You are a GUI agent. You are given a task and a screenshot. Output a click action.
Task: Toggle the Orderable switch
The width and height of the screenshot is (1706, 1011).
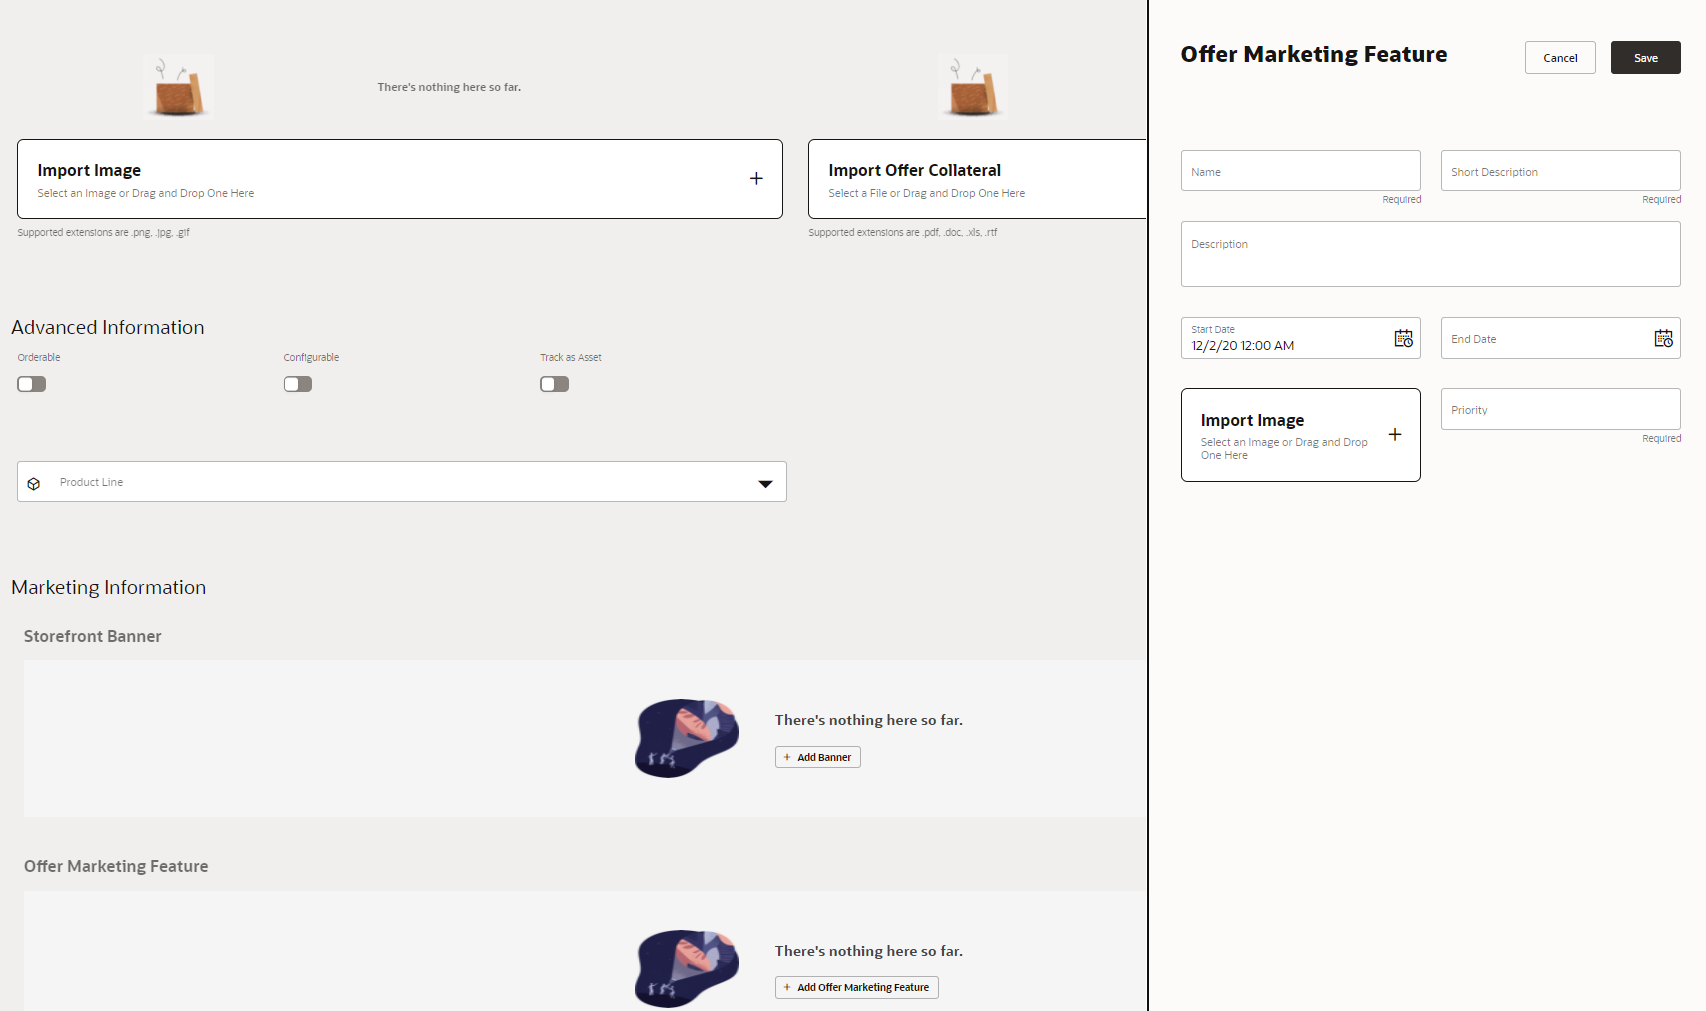32,384
